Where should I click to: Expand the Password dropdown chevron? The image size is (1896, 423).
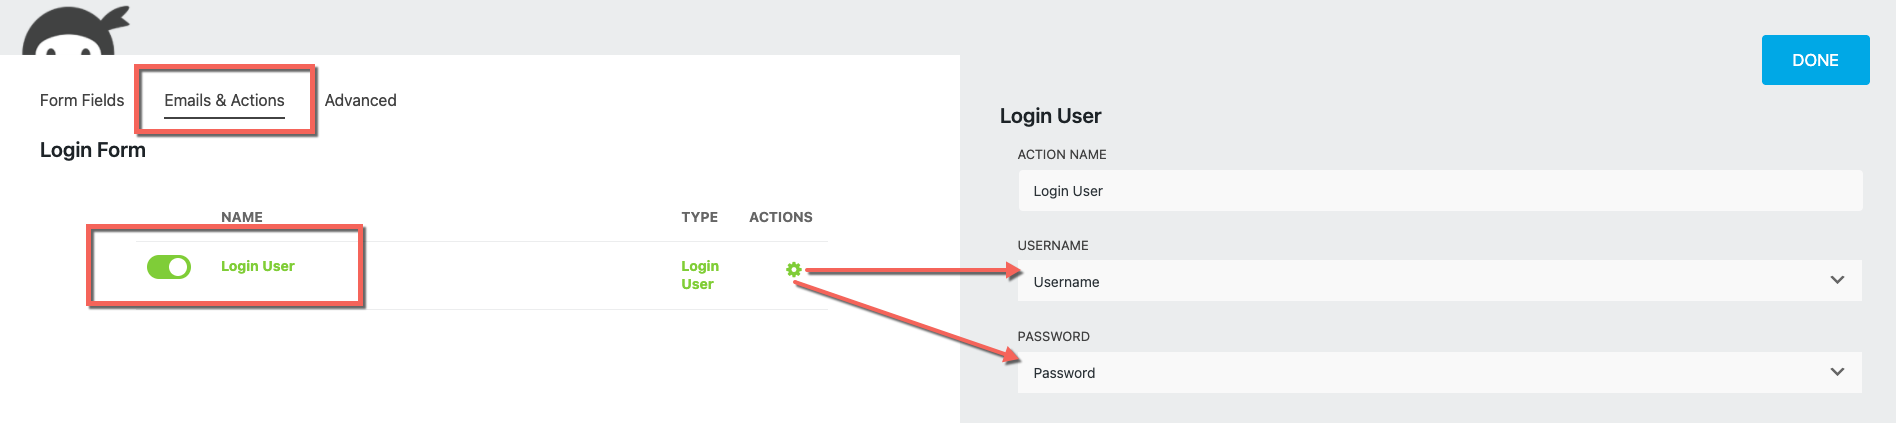[x=1836, y=372]
